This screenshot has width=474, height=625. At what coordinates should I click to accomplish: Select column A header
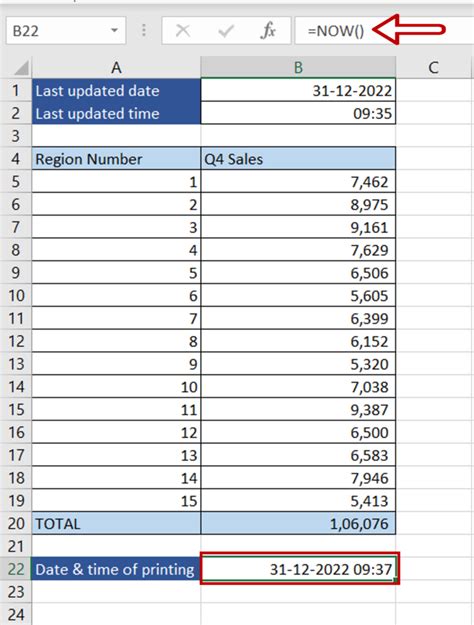tap(116, 68)
